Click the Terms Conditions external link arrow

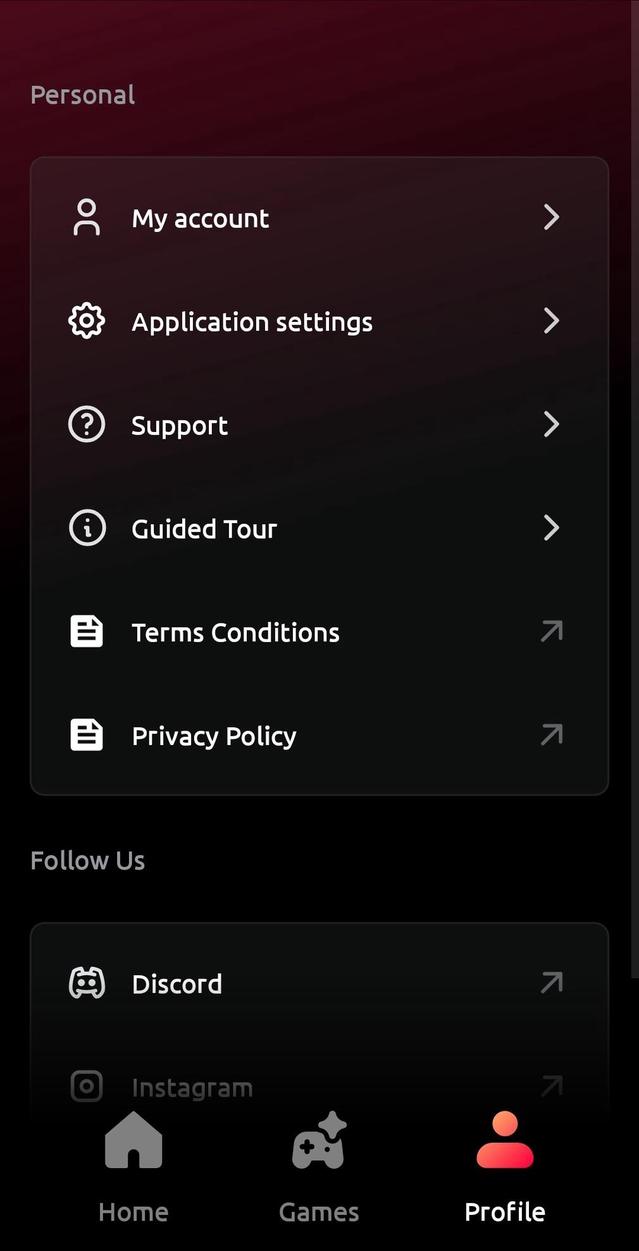pyautogui.click(x=551, y=631)
